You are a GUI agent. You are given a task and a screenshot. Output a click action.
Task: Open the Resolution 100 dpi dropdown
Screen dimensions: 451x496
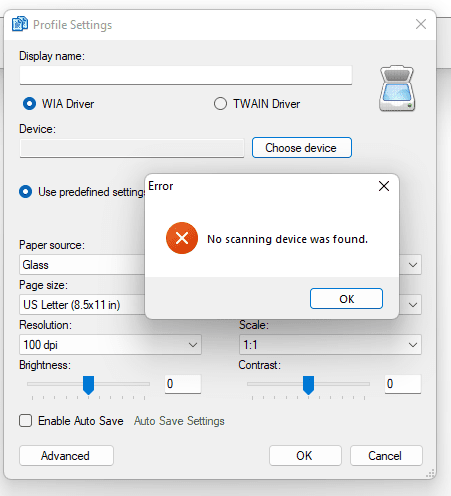pyautogui.click(x=110, y=345)
